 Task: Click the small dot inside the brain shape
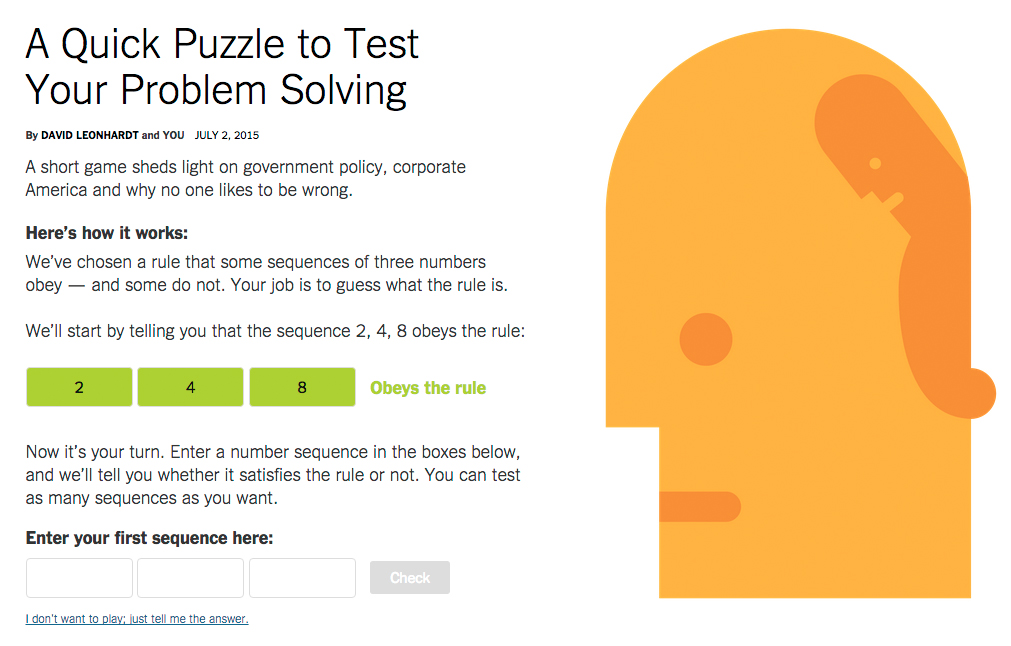[x=875, y=163]
